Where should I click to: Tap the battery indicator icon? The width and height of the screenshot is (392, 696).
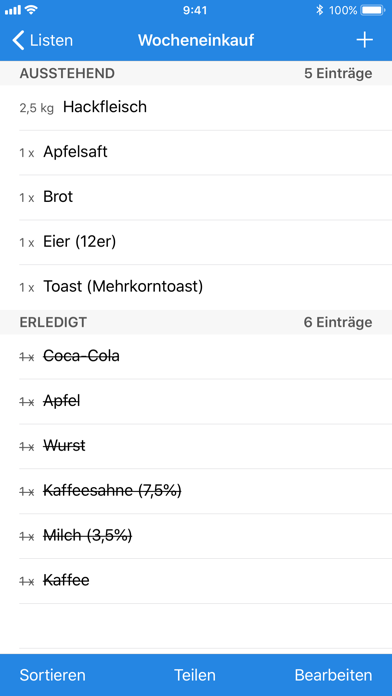(x=373, y=10)
